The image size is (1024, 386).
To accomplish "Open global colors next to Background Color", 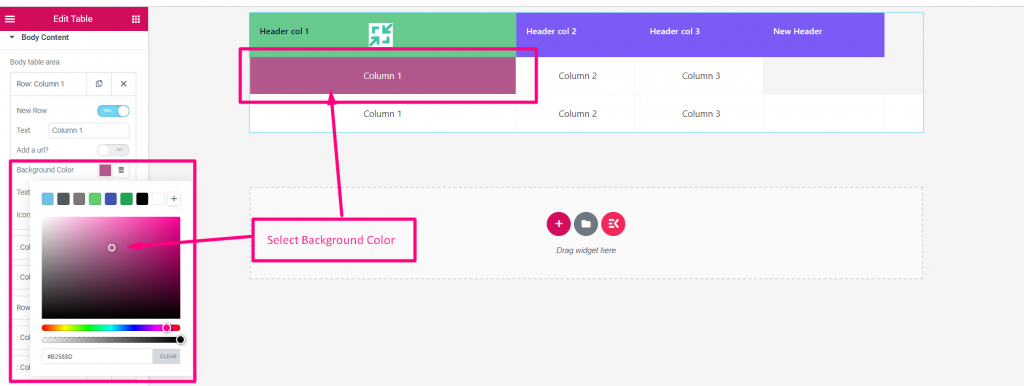I will [121, 170].
